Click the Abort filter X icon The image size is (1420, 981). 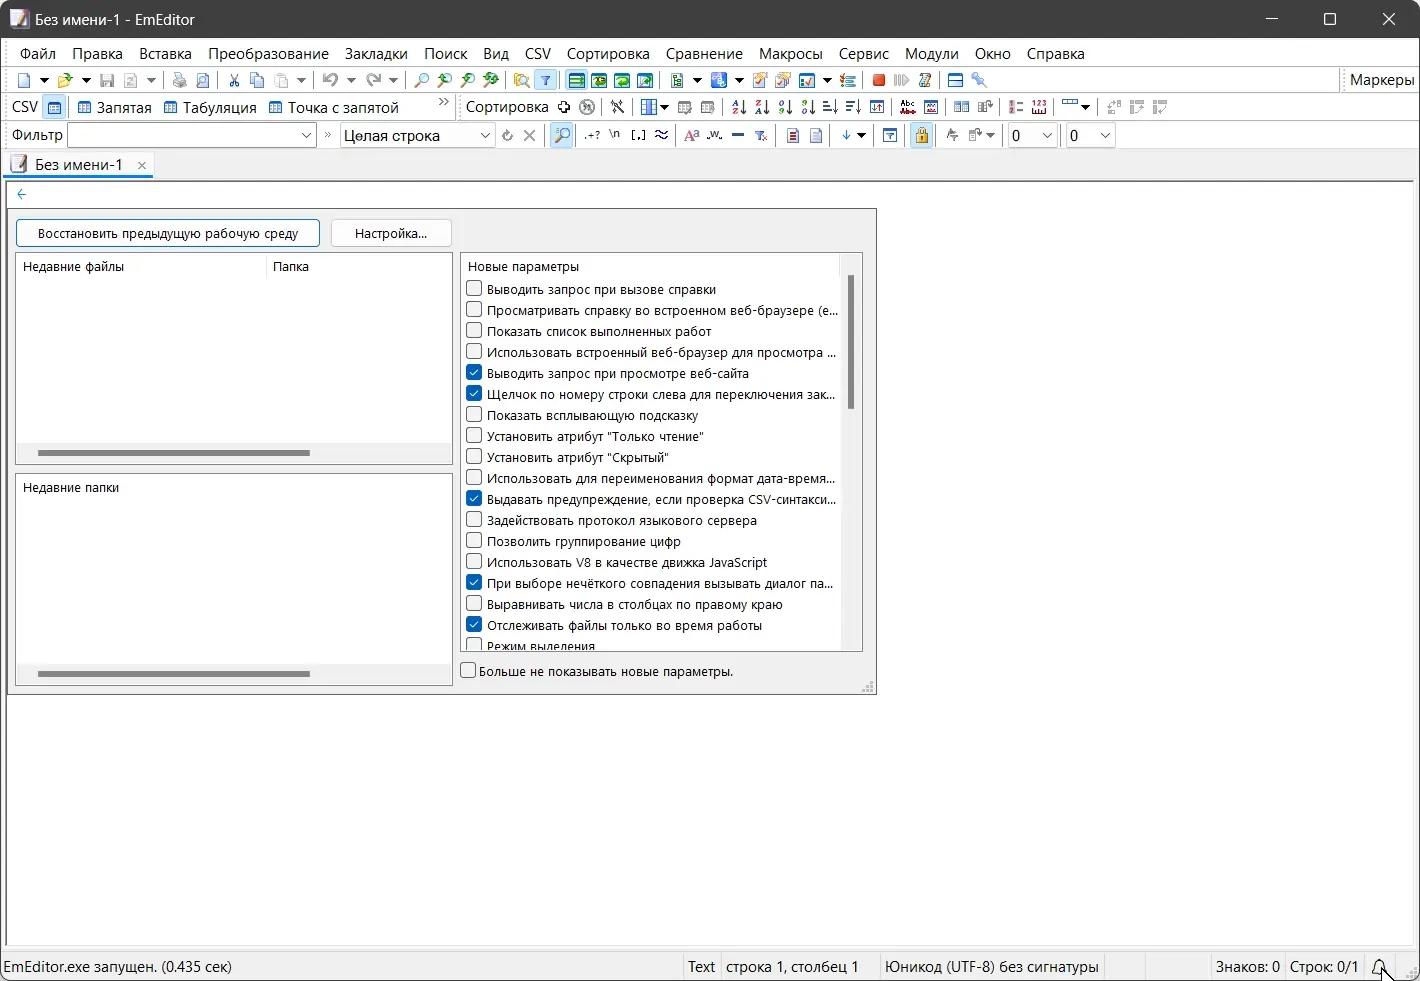tap(530, 135)
